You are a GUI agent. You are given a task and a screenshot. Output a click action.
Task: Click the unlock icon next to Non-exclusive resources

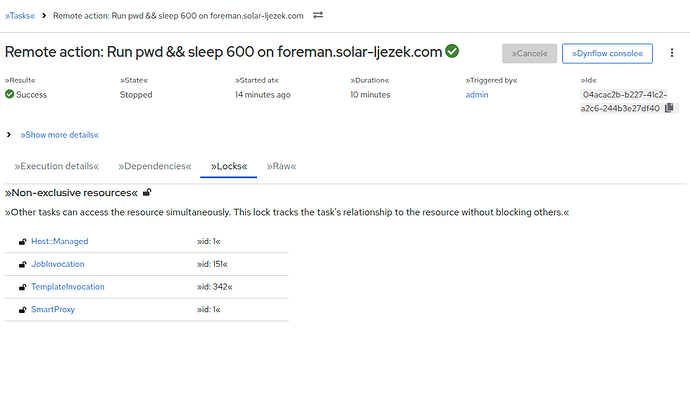(147, 192)
